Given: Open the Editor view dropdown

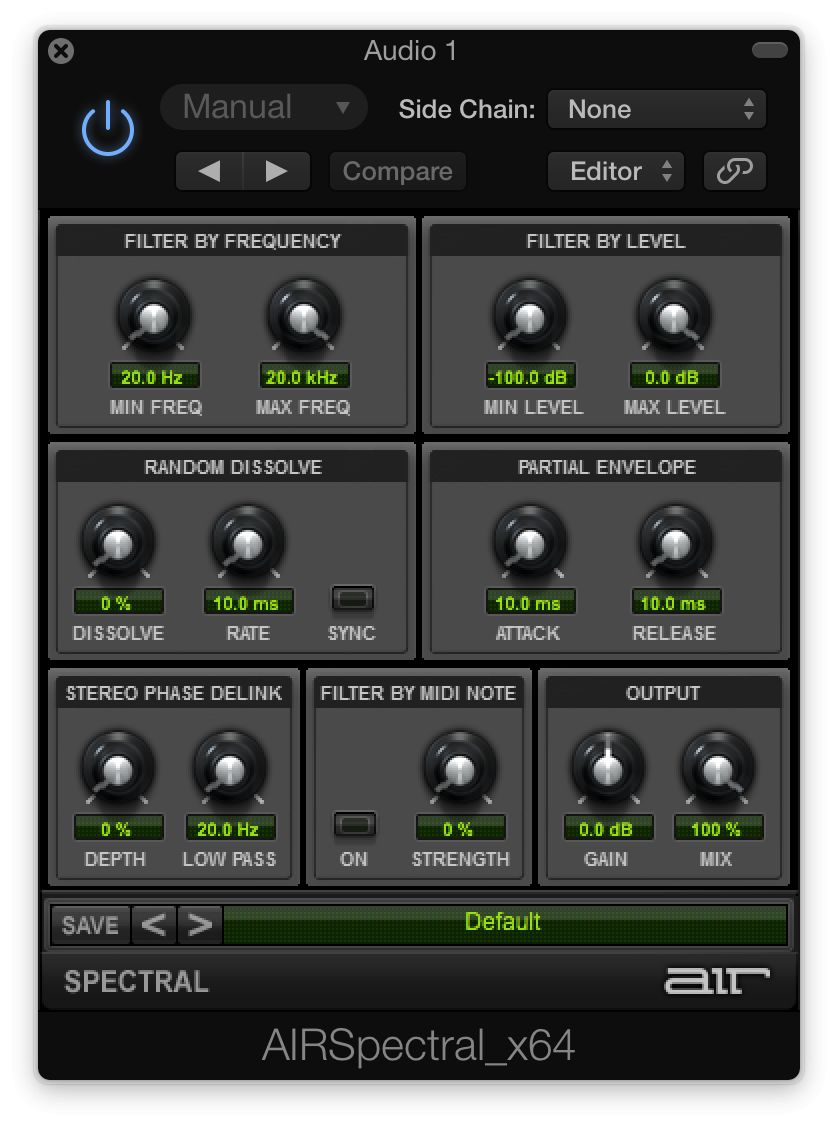Looking at the screenshot, I should (615, 171).
